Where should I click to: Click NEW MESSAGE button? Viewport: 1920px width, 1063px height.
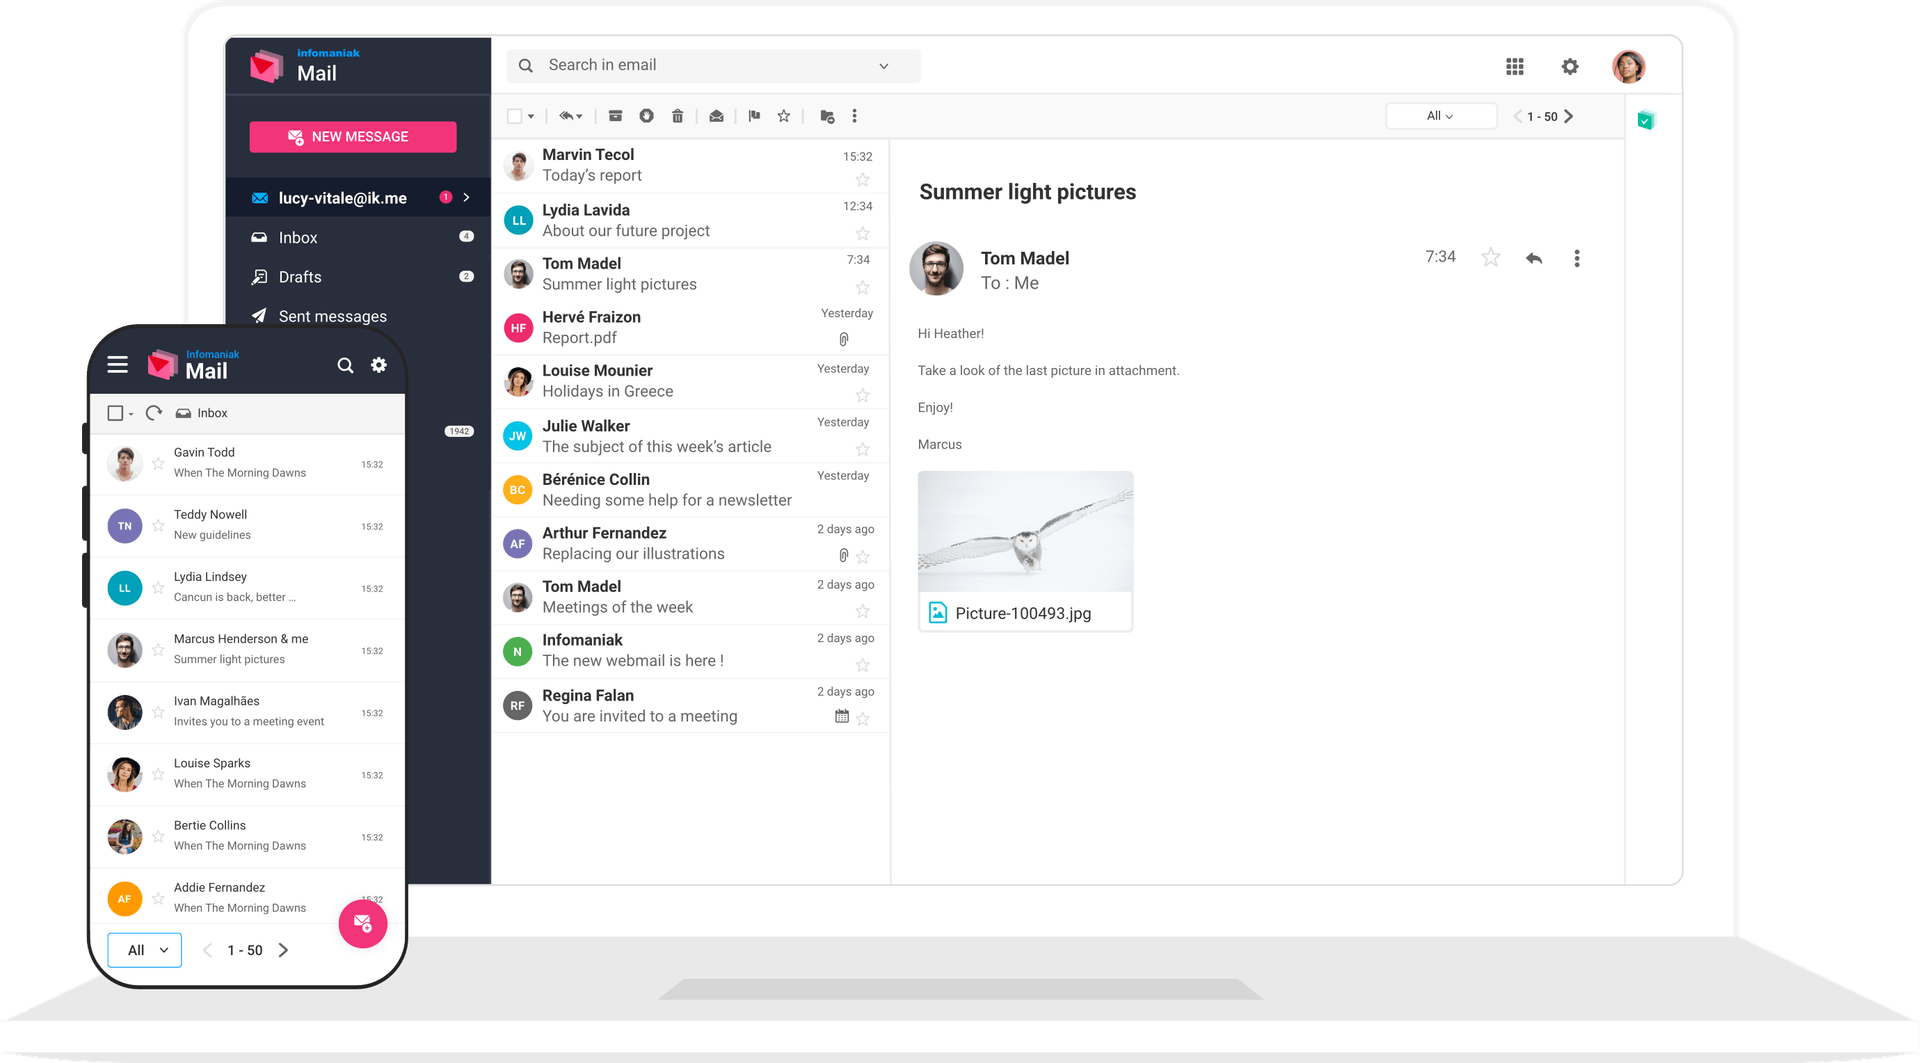coord(353,137)
